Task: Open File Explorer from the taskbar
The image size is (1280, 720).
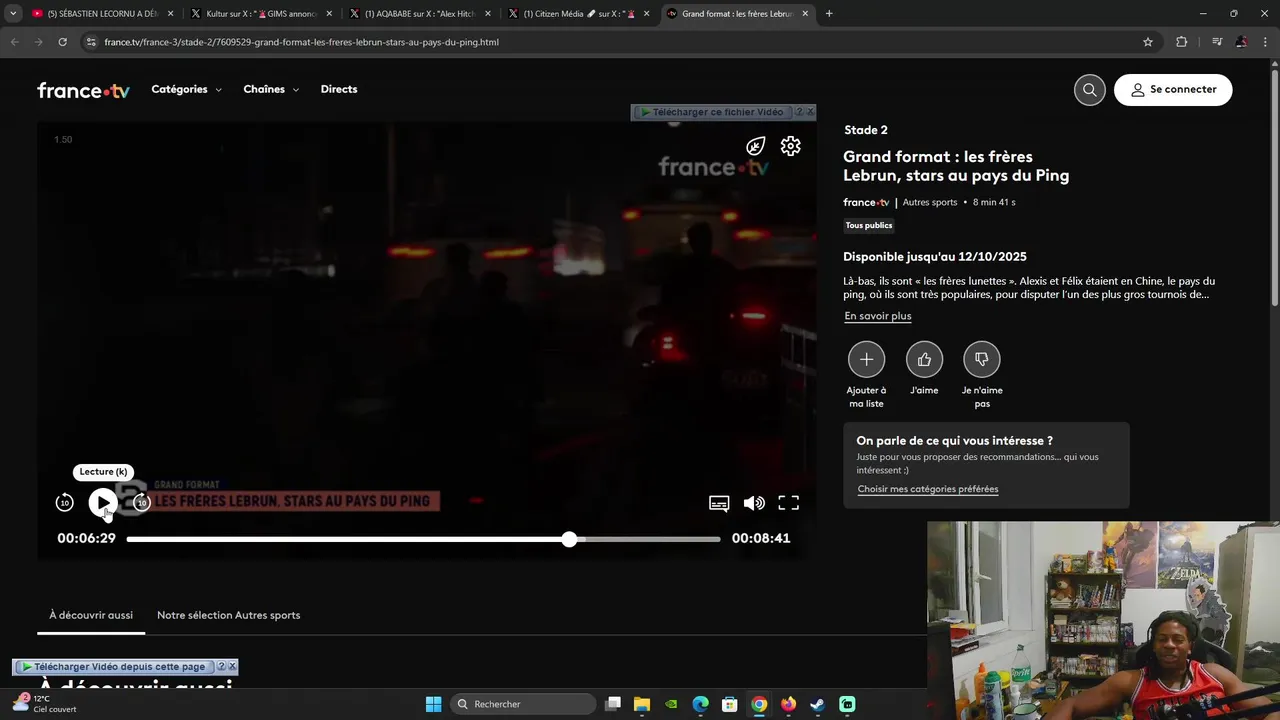Action: (642, 704)
